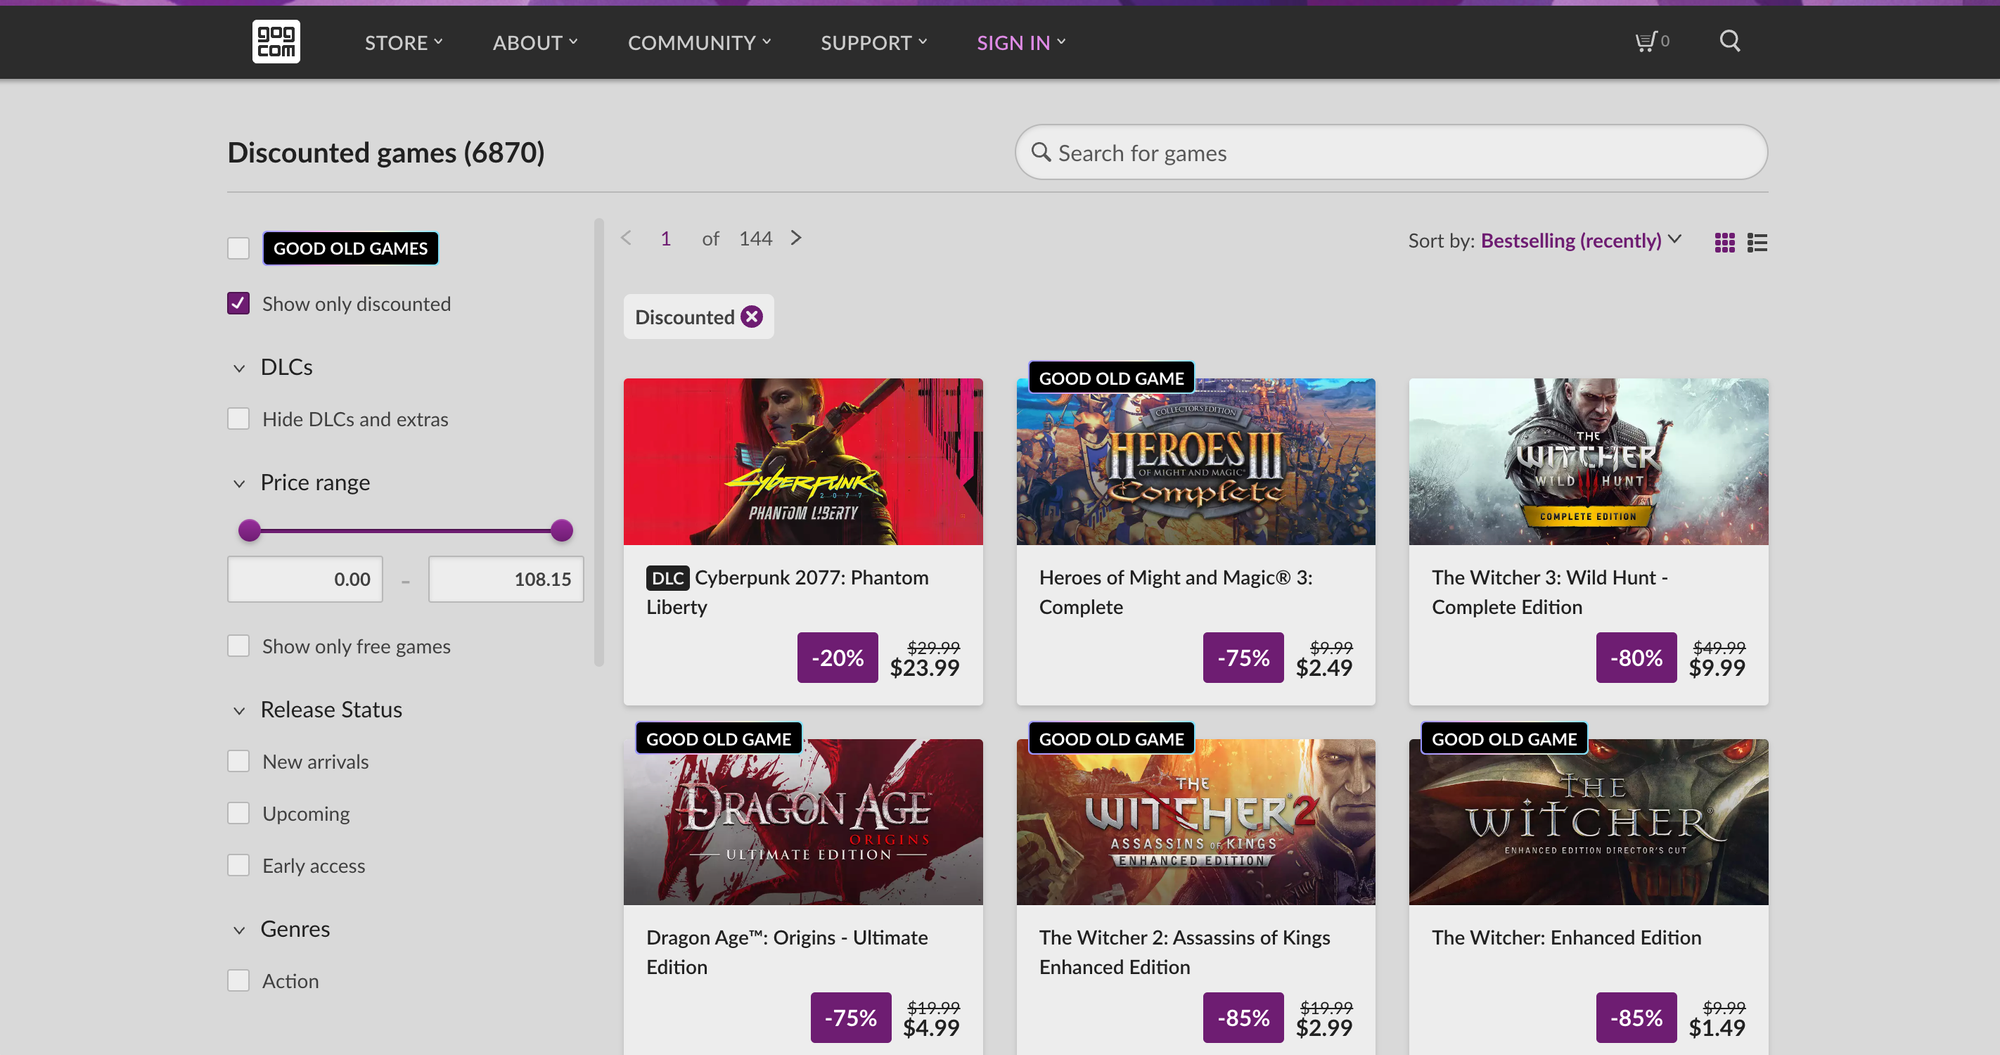2000x1055 pixels.
Task: Open the SIGN IN menu
Action: point(1021,42)
